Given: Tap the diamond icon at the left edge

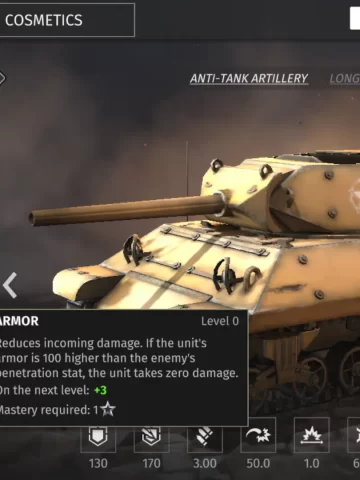Looking at the screenshot, I should (x=2, y=78).
